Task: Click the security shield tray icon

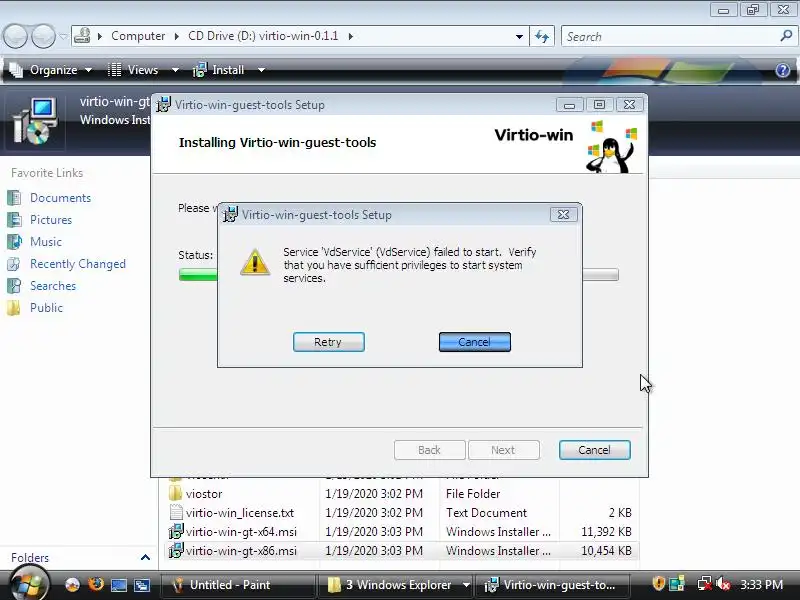Action: (x=659, y=584)
